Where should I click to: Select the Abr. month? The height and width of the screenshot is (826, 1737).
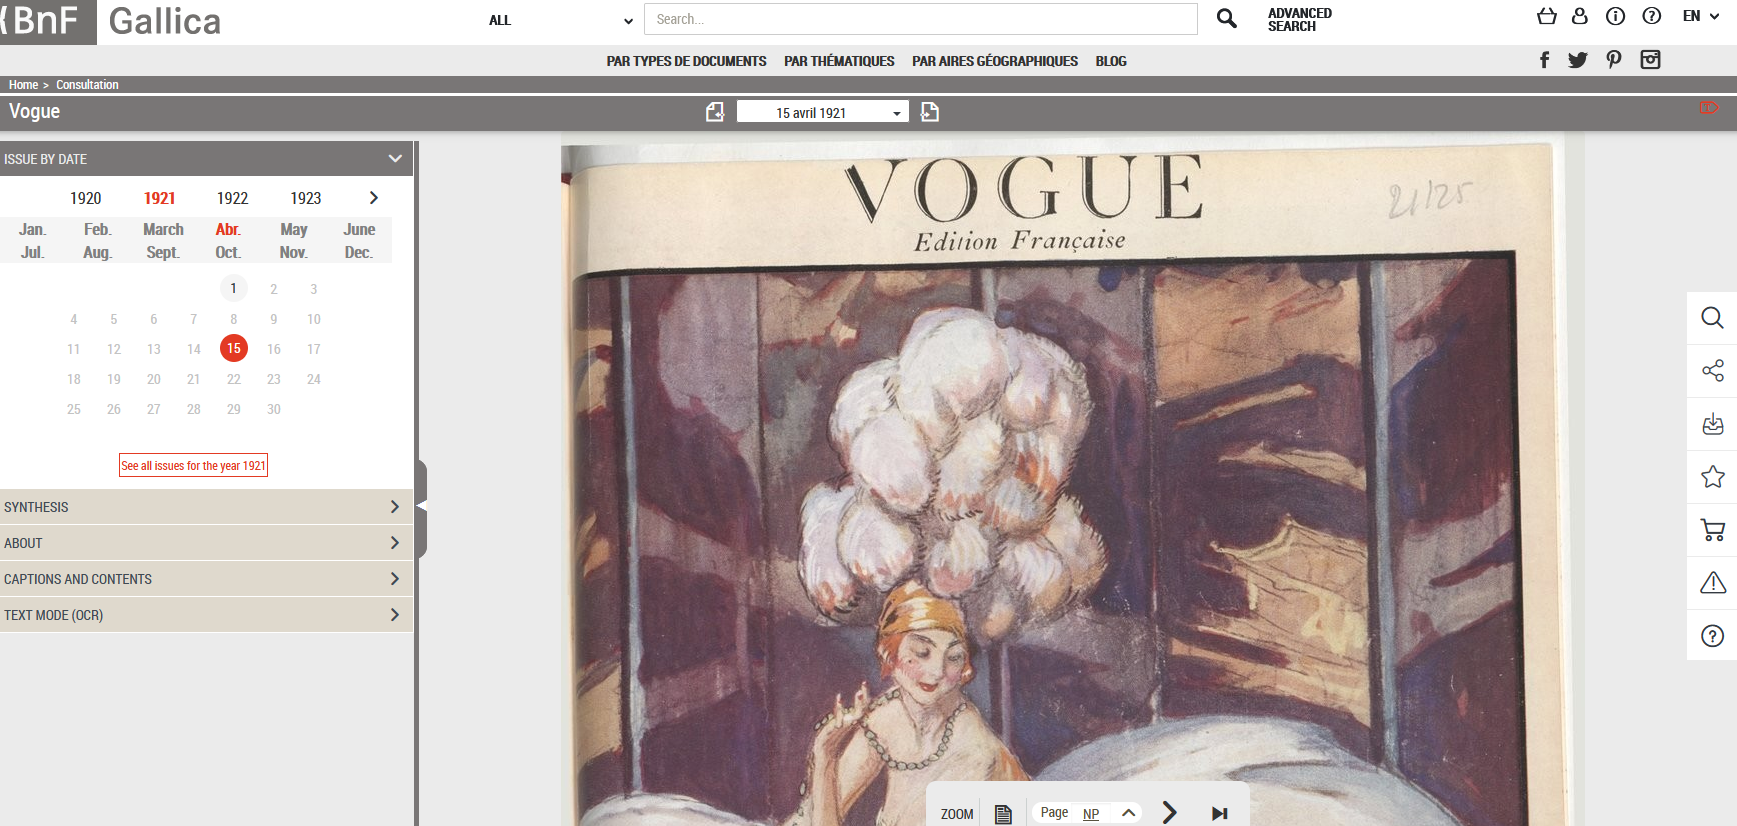click(228, 229)
